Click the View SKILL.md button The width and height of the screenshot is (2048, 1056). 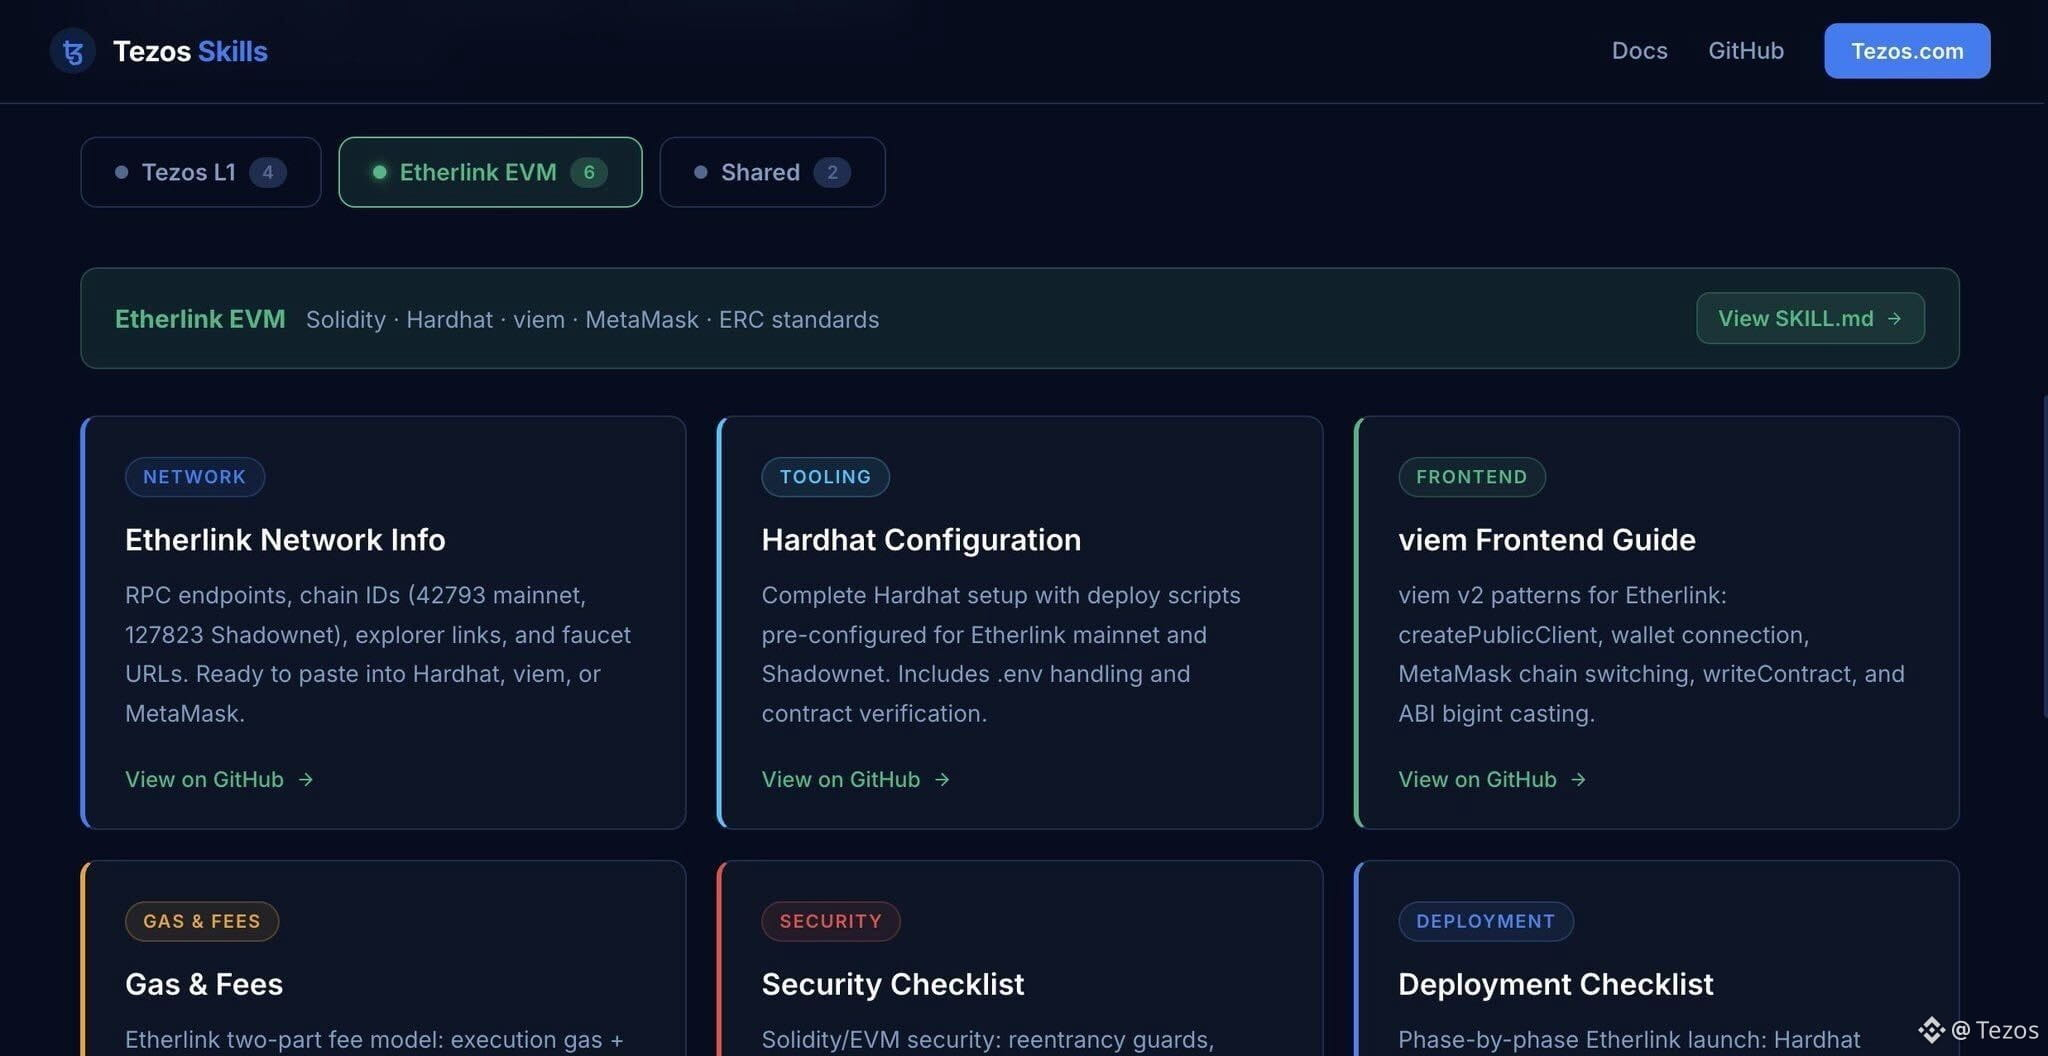tap(1810, 318)
